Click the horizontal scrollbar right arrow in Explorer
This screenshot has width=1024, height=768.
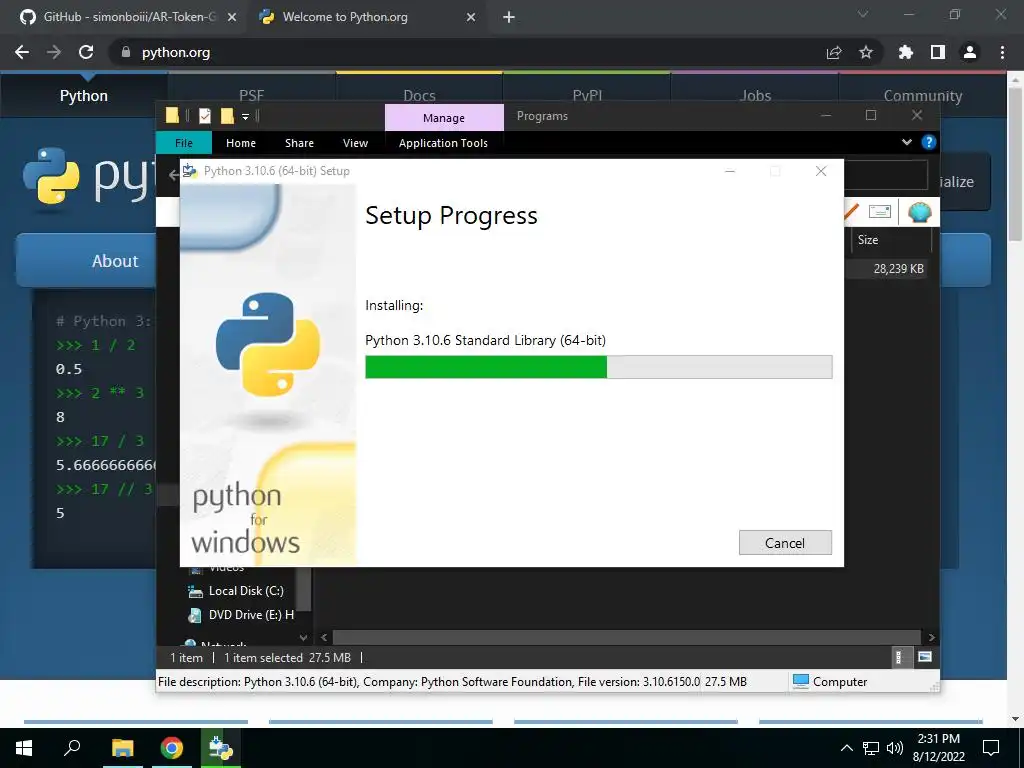pyautogui.click(x=931, y=637)
